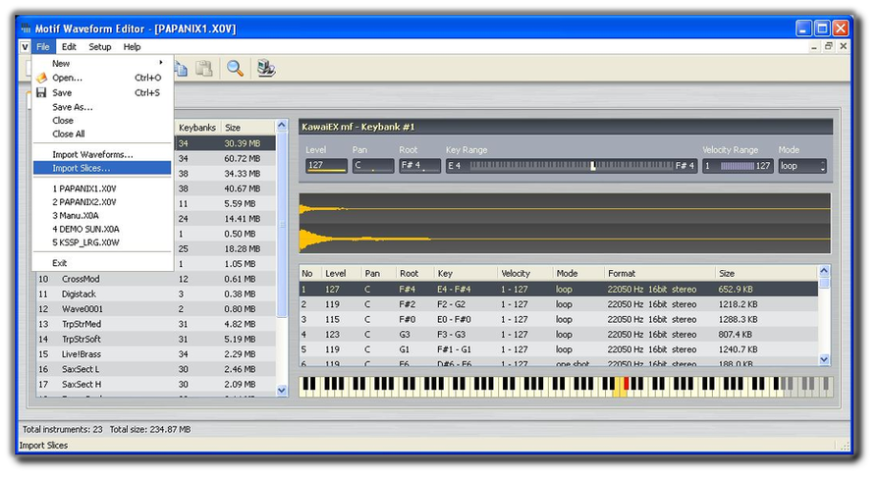Minimize the inner document window
The height and width of the screenshot is (479, 878).
point(814,46)
